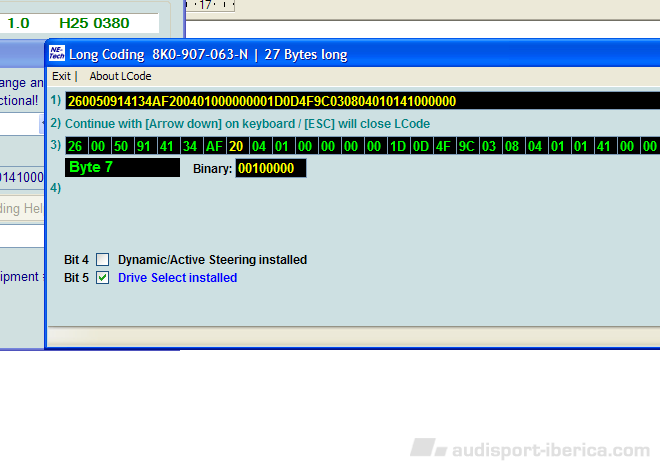Select byte cell 04 right after highlighted 20
Screen dimensions: 660x470
(259, 146)
